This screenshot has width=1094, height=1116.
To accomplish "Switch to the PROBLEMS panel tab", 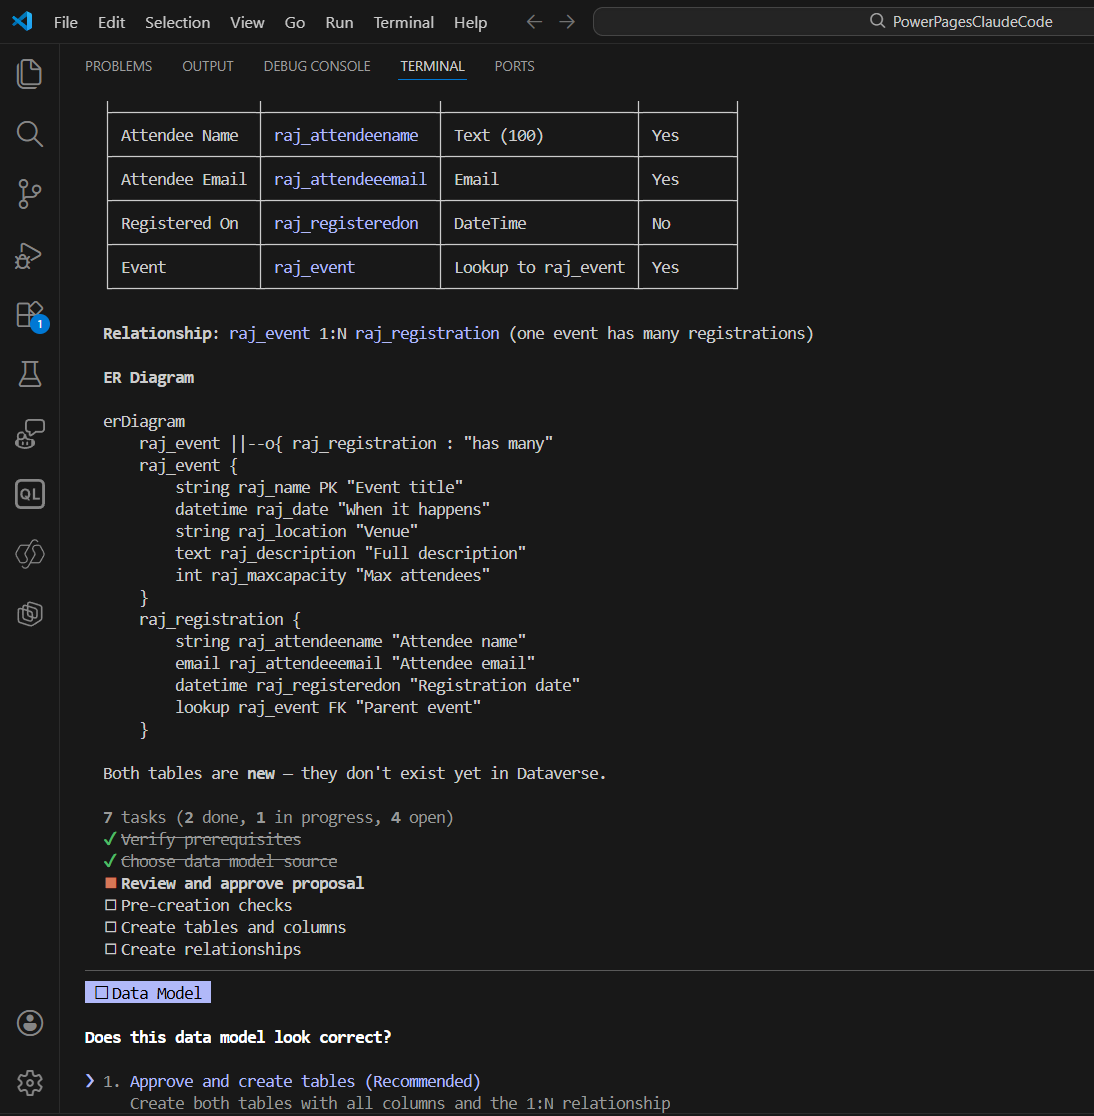I will (118, 66).
